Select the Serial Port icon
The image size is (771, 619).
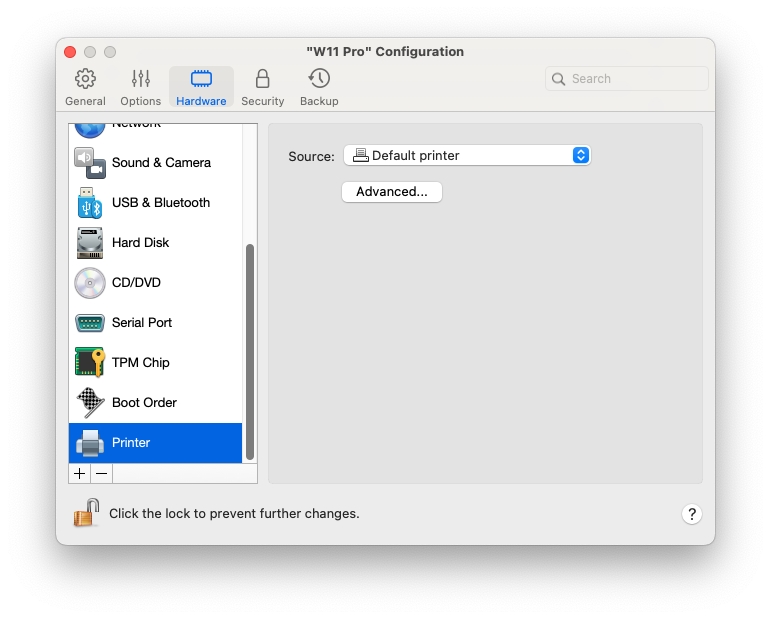coord(89,323)
